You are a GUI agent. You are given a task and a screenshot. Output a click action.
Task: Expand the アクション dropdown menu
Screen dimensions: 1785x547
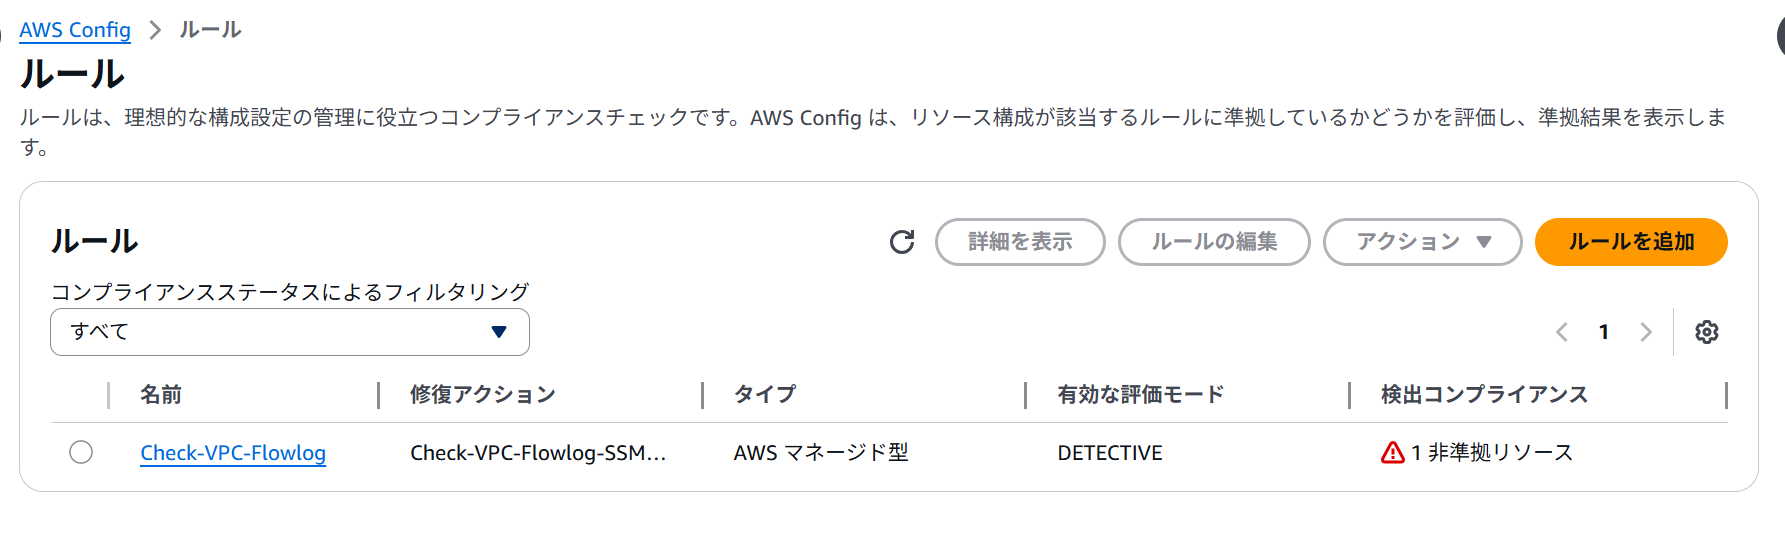pyautogui.click(x=1422, y=242)
